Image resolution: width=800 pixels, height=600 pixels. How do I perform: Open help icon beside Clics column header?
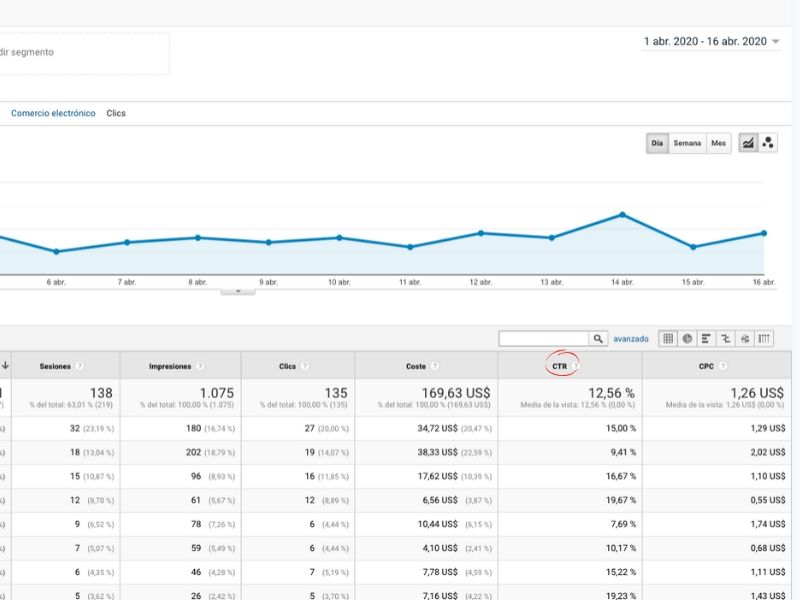[x=305, y=366]
